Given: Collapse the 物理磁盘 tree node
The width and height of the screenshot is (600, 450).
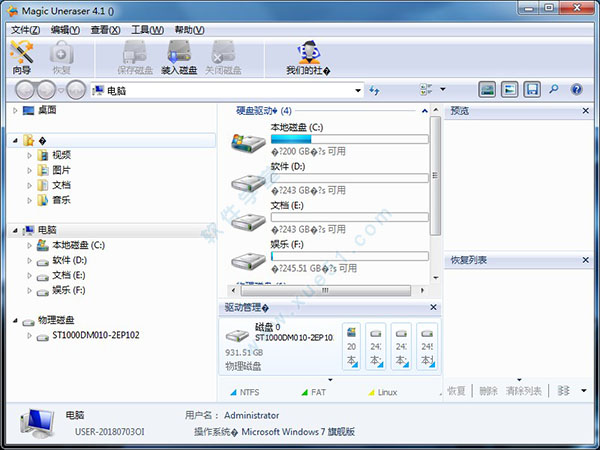Looking at the screenshot, I should pos(15,320).
